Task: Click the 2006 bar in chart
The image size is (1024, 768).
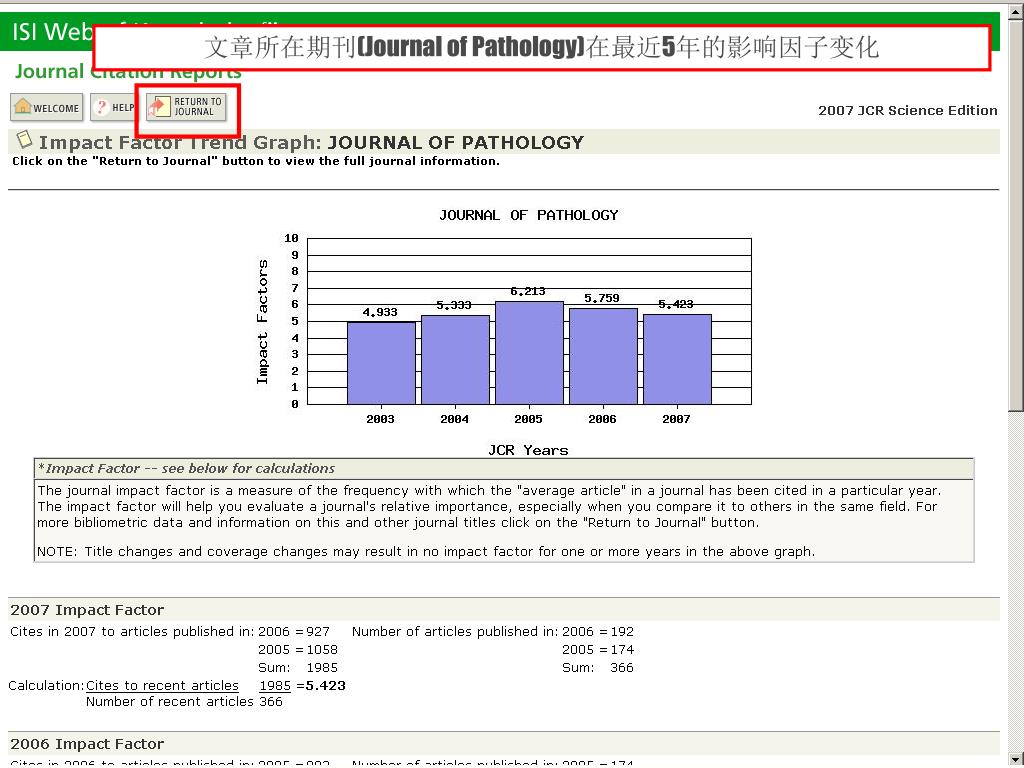Action: [603, 357]
